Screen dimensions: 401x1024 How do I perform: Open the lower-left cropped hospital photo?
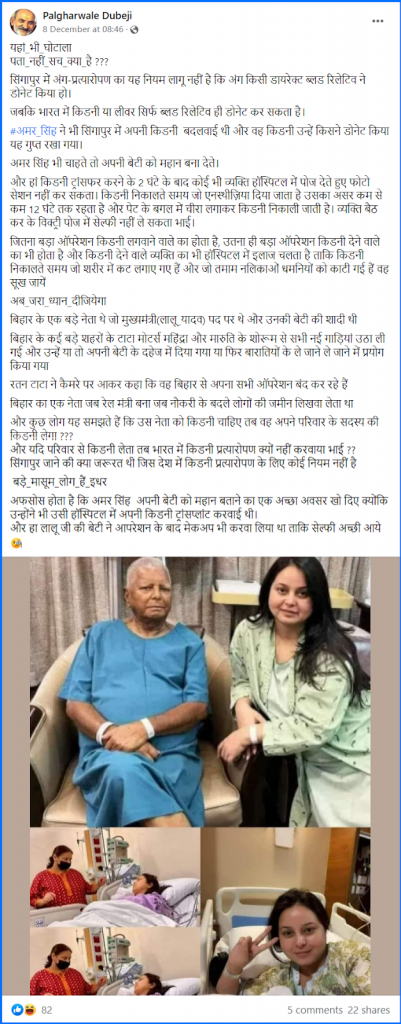click(114, 962)
